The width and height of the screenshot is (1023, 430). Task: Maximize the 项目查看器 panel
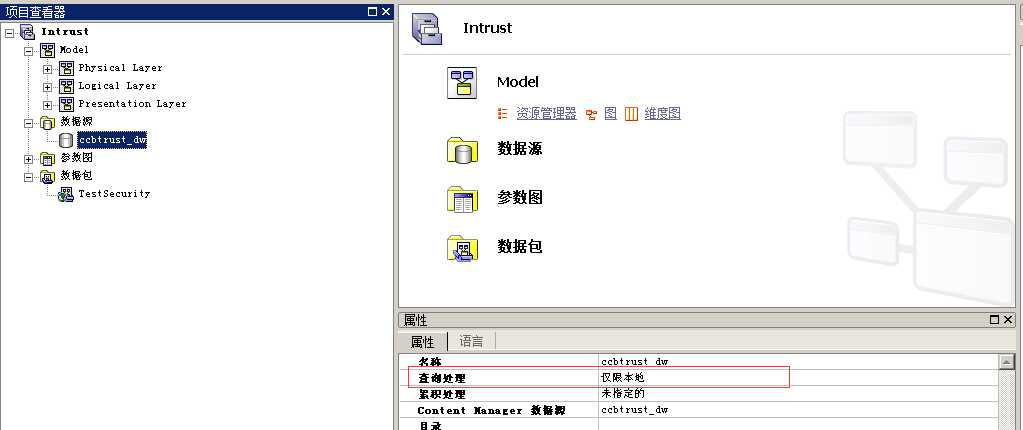pyautogui.click(x=373, y=12)
